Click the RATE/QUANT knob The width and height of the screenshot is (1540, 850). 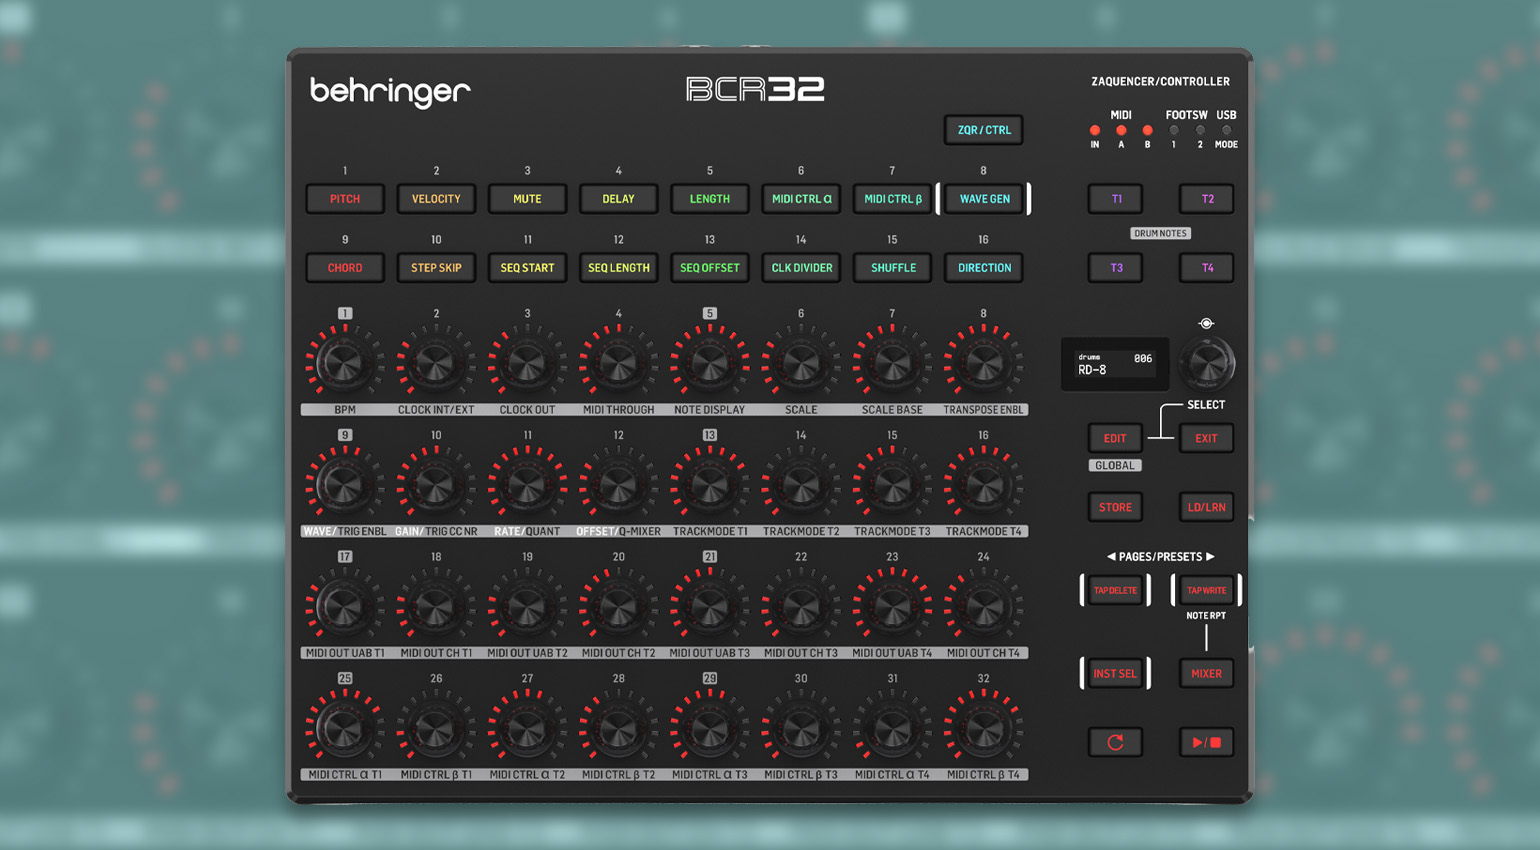point(527,486)
